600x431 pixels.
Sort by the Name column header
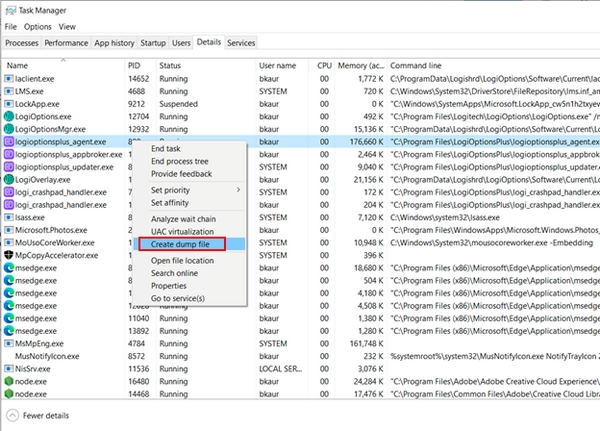[64, 65]
